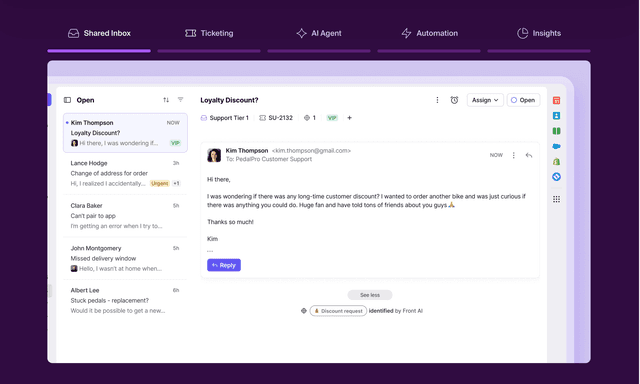Click the blue Reply button
This screenshot has height=384, width=640.
pos(224,265)
